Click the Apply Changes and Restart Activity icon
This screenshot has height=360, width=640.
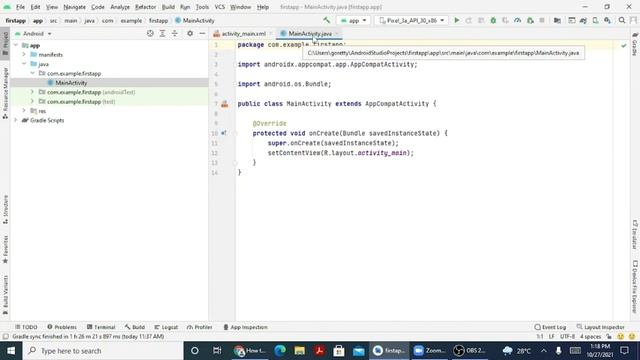[x=469, y=20]
